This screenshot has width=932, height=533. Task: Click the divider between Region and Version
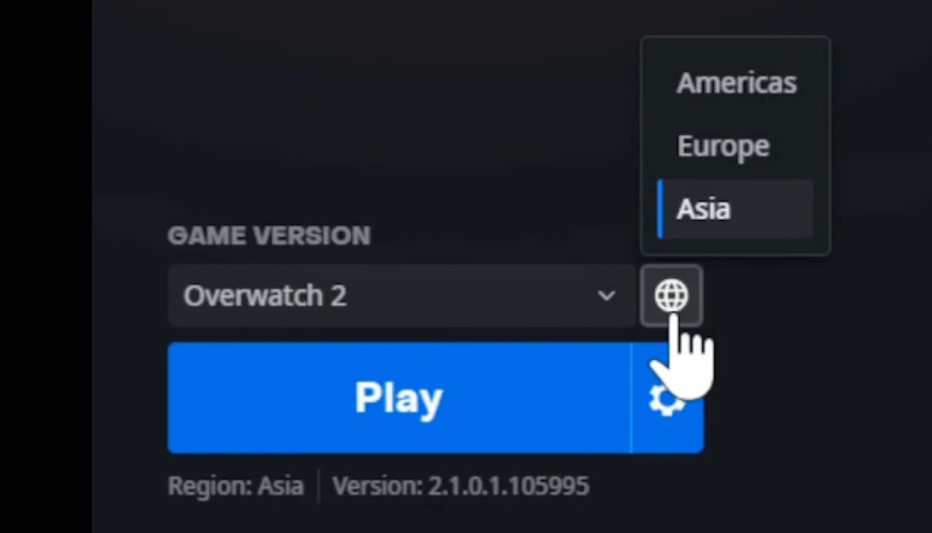[x=319, y=486]
